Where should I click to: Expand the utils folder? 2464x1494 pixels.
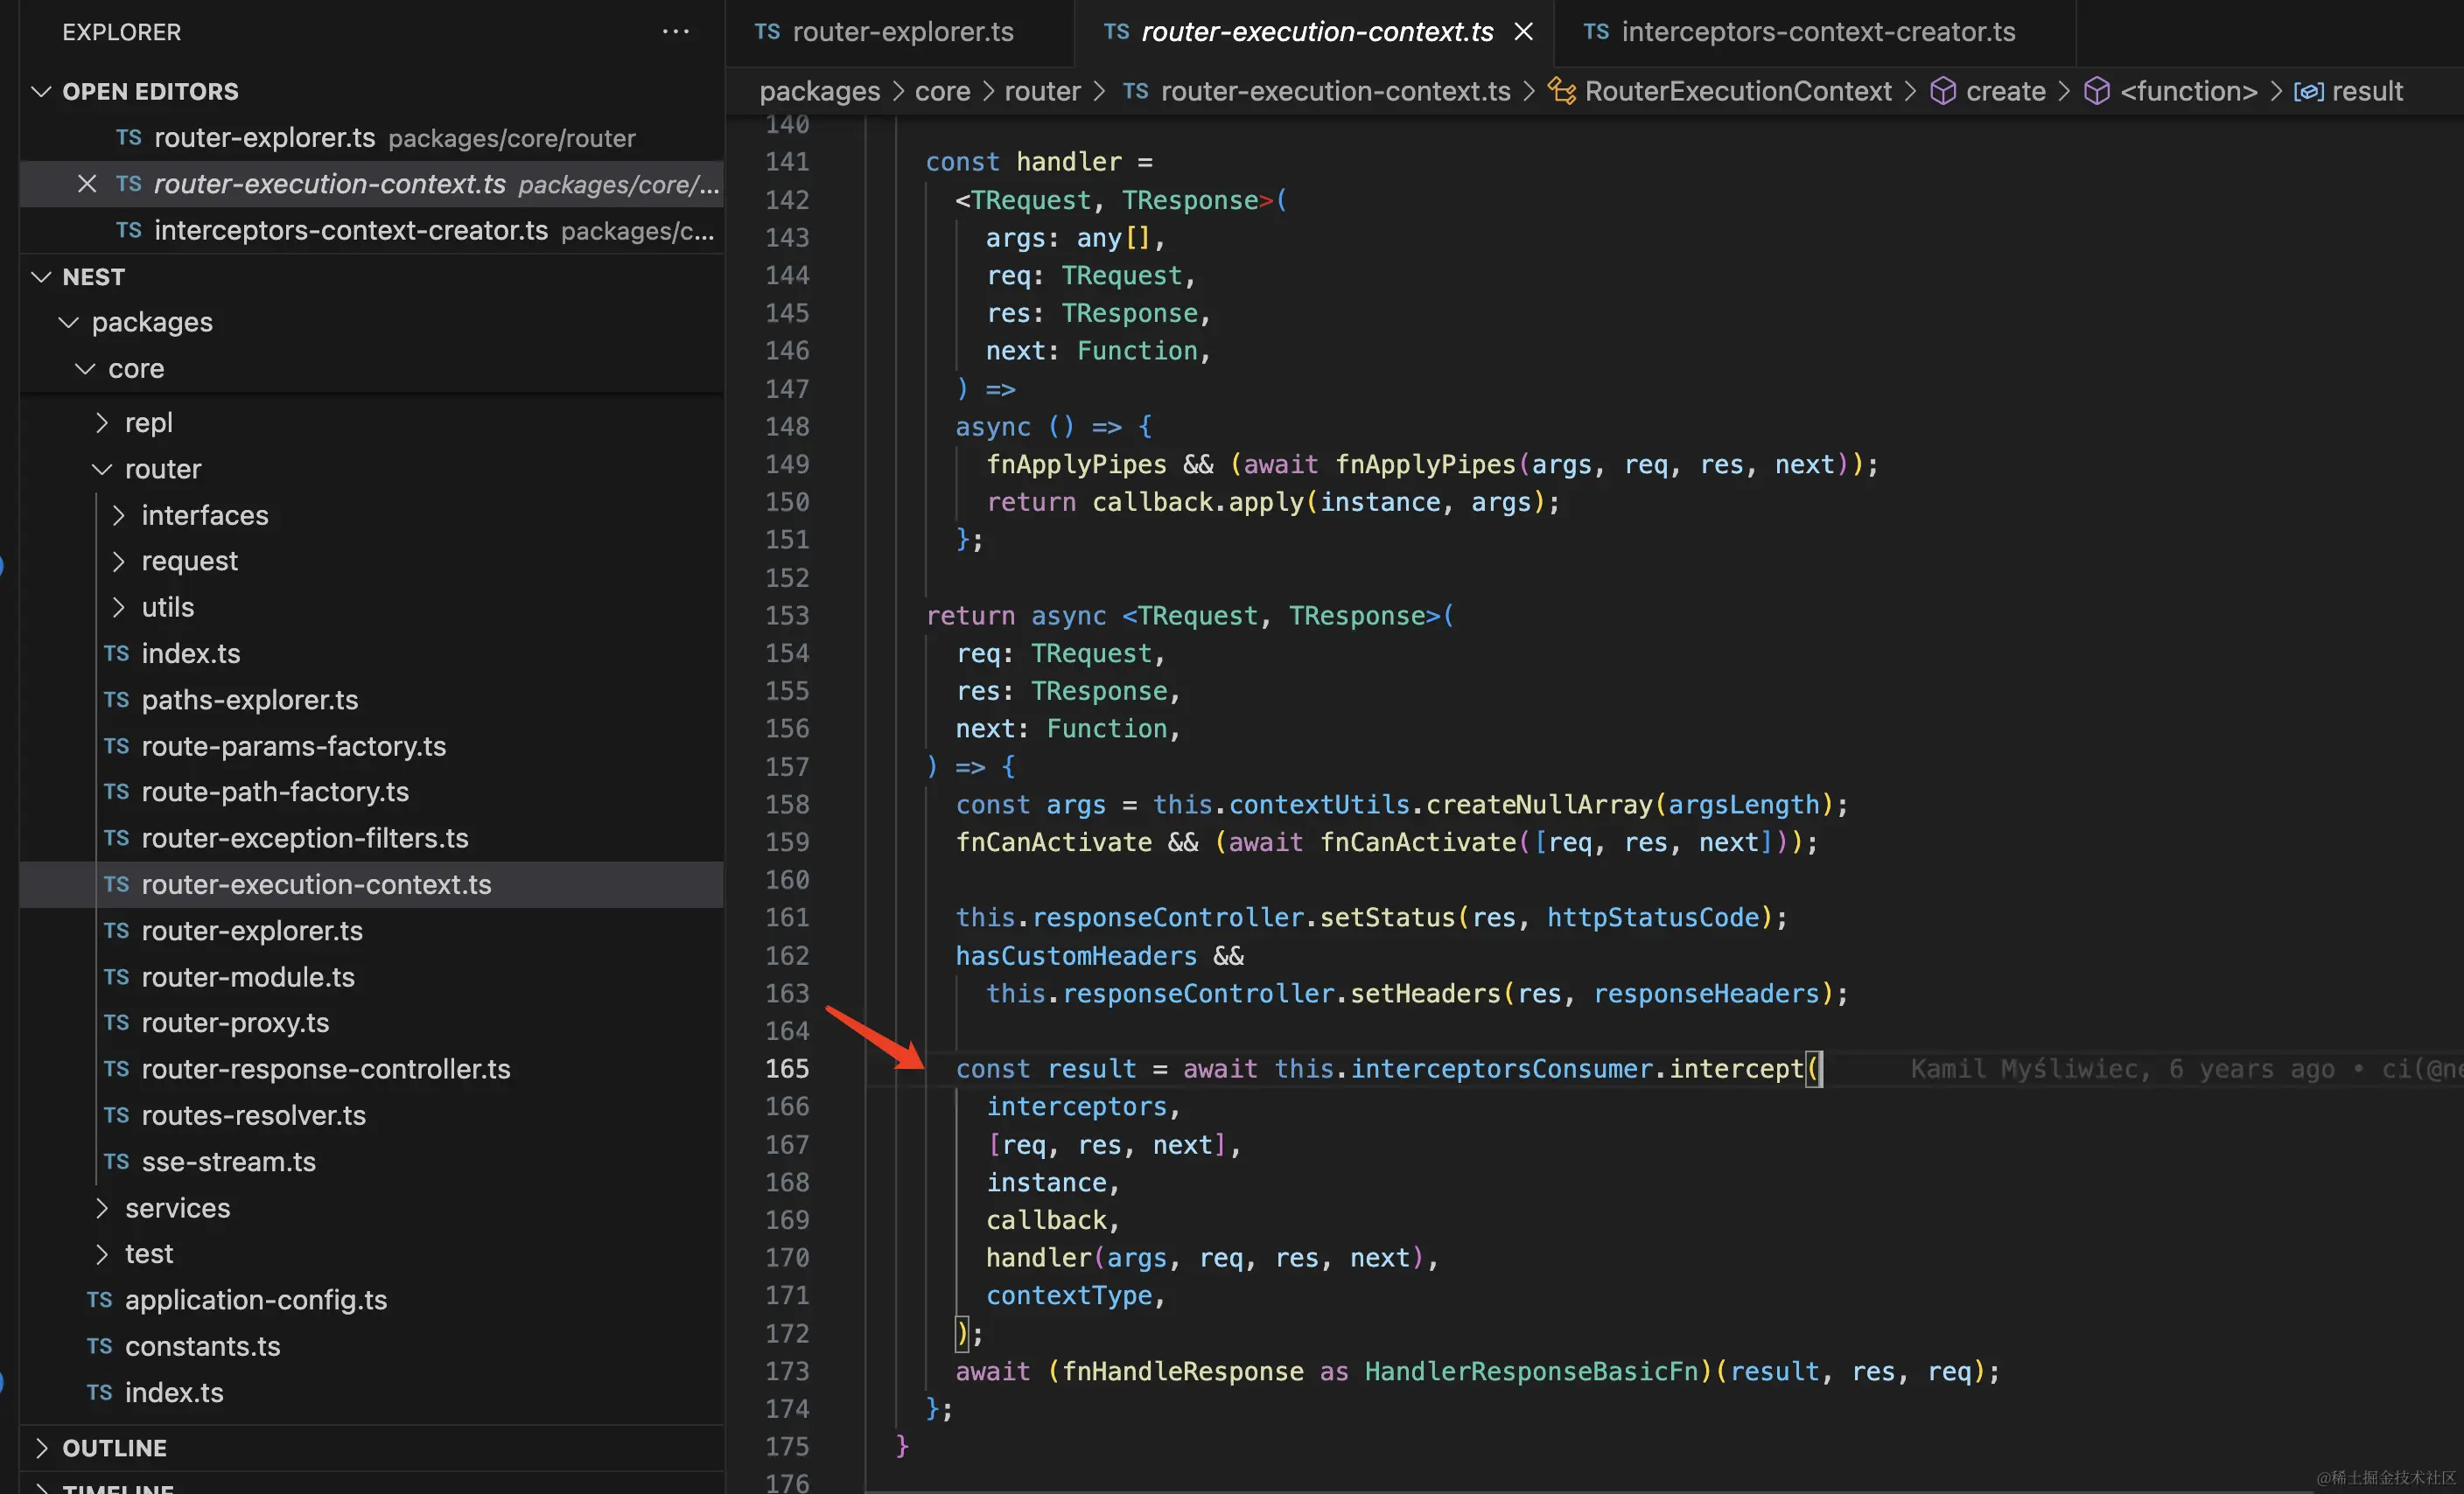tap(119, 607)
